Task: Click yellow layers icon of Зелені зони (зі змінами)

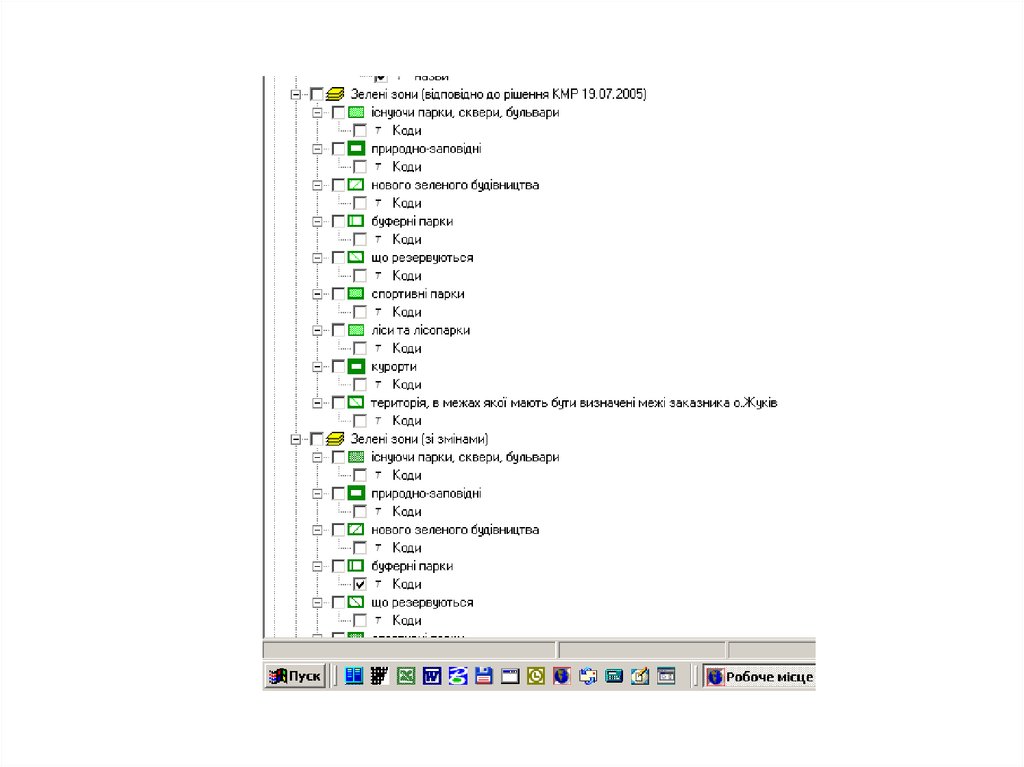Action: click(x=335, y=439)
